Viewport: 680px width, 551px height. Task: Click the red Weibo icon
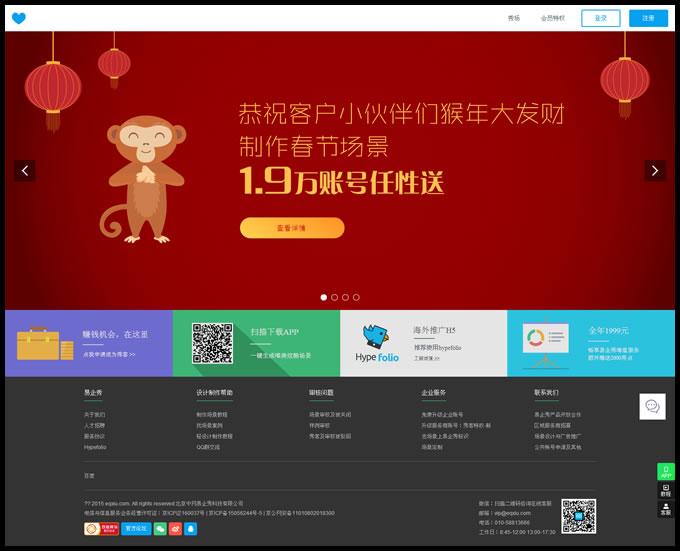click(x=175, y=529)
